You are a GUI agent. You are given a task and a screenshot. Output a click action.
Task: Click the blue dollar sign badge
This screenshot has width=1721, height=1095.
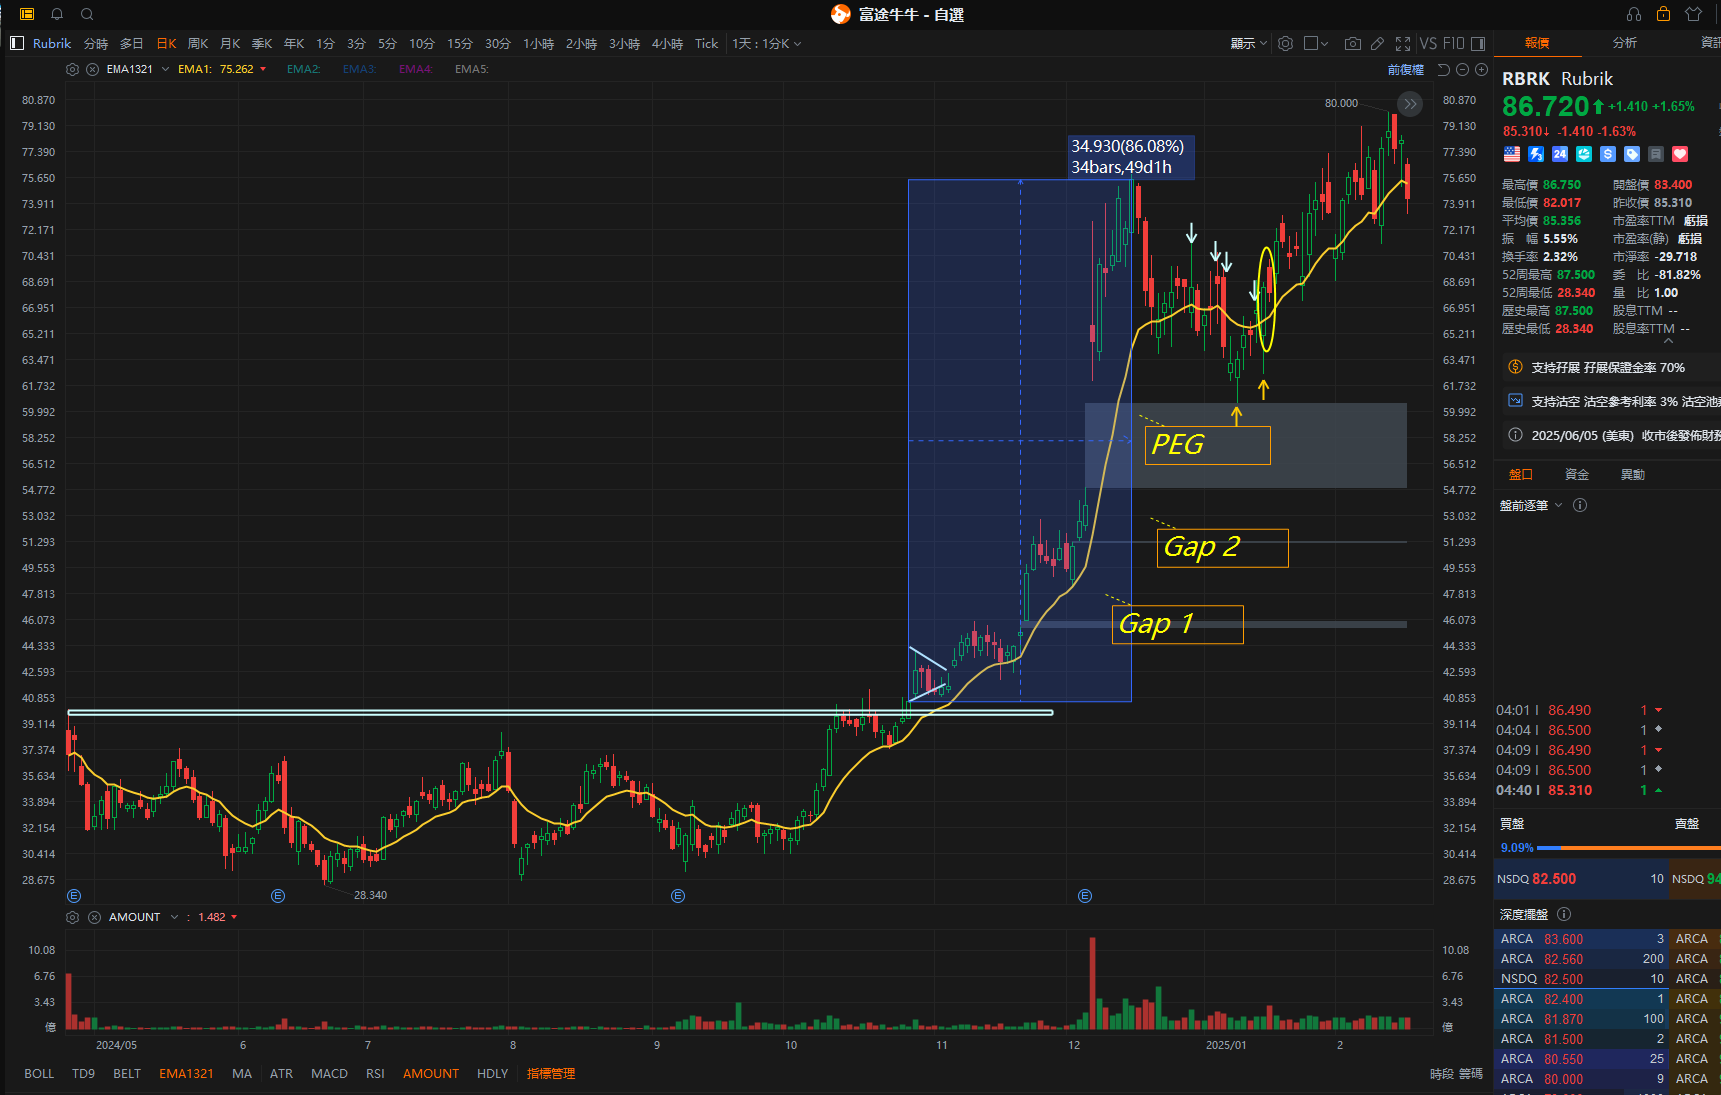[x=1608, y=154]
